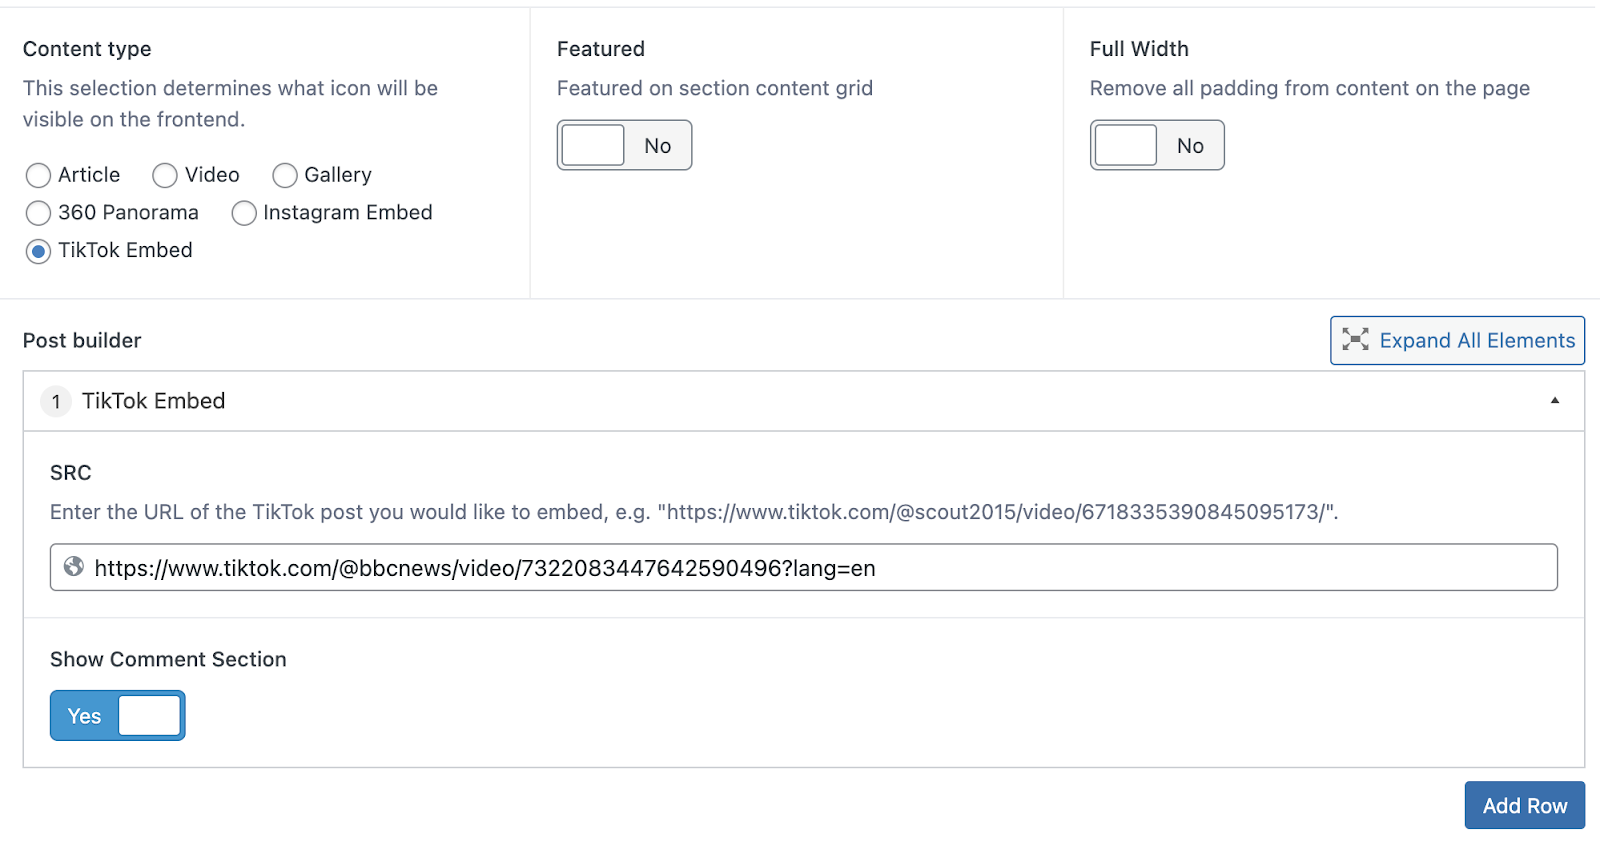
Task: Choose the Gallery radio option
Action: [285, 176]
